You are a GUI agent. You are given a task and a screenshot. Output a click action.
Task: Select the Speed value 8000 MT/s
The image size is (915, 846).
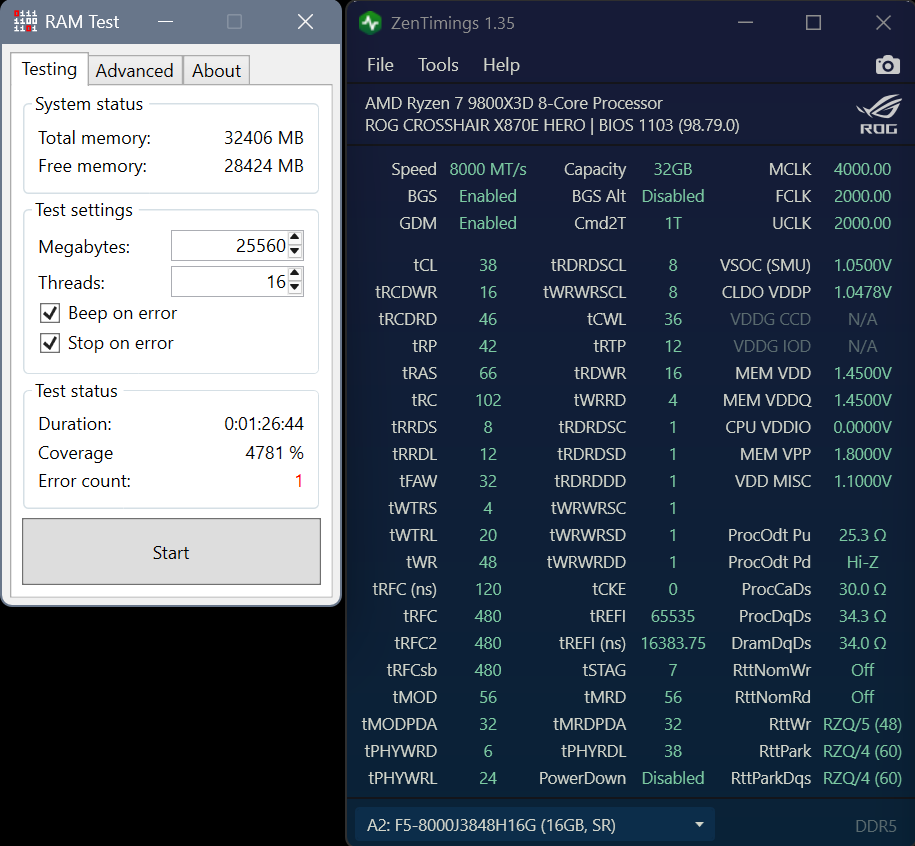pos(488,169)
